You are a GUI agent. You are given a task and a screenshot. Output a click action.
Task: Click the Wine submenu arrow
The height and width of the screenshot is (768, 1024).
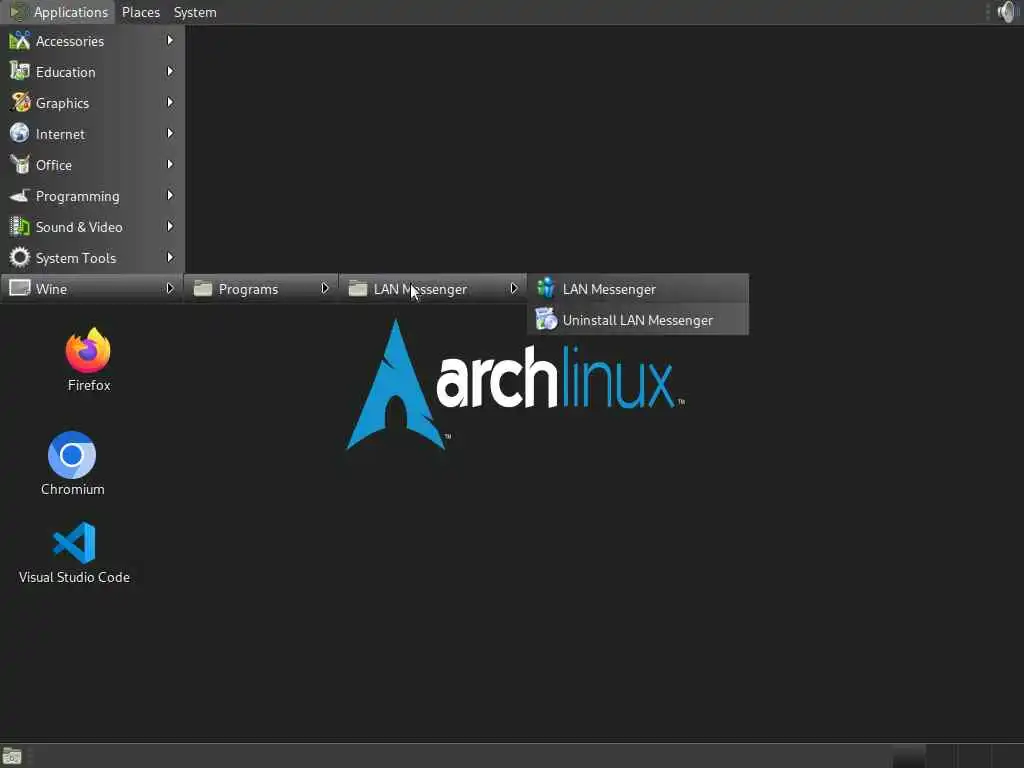click(x=170, y=288)
